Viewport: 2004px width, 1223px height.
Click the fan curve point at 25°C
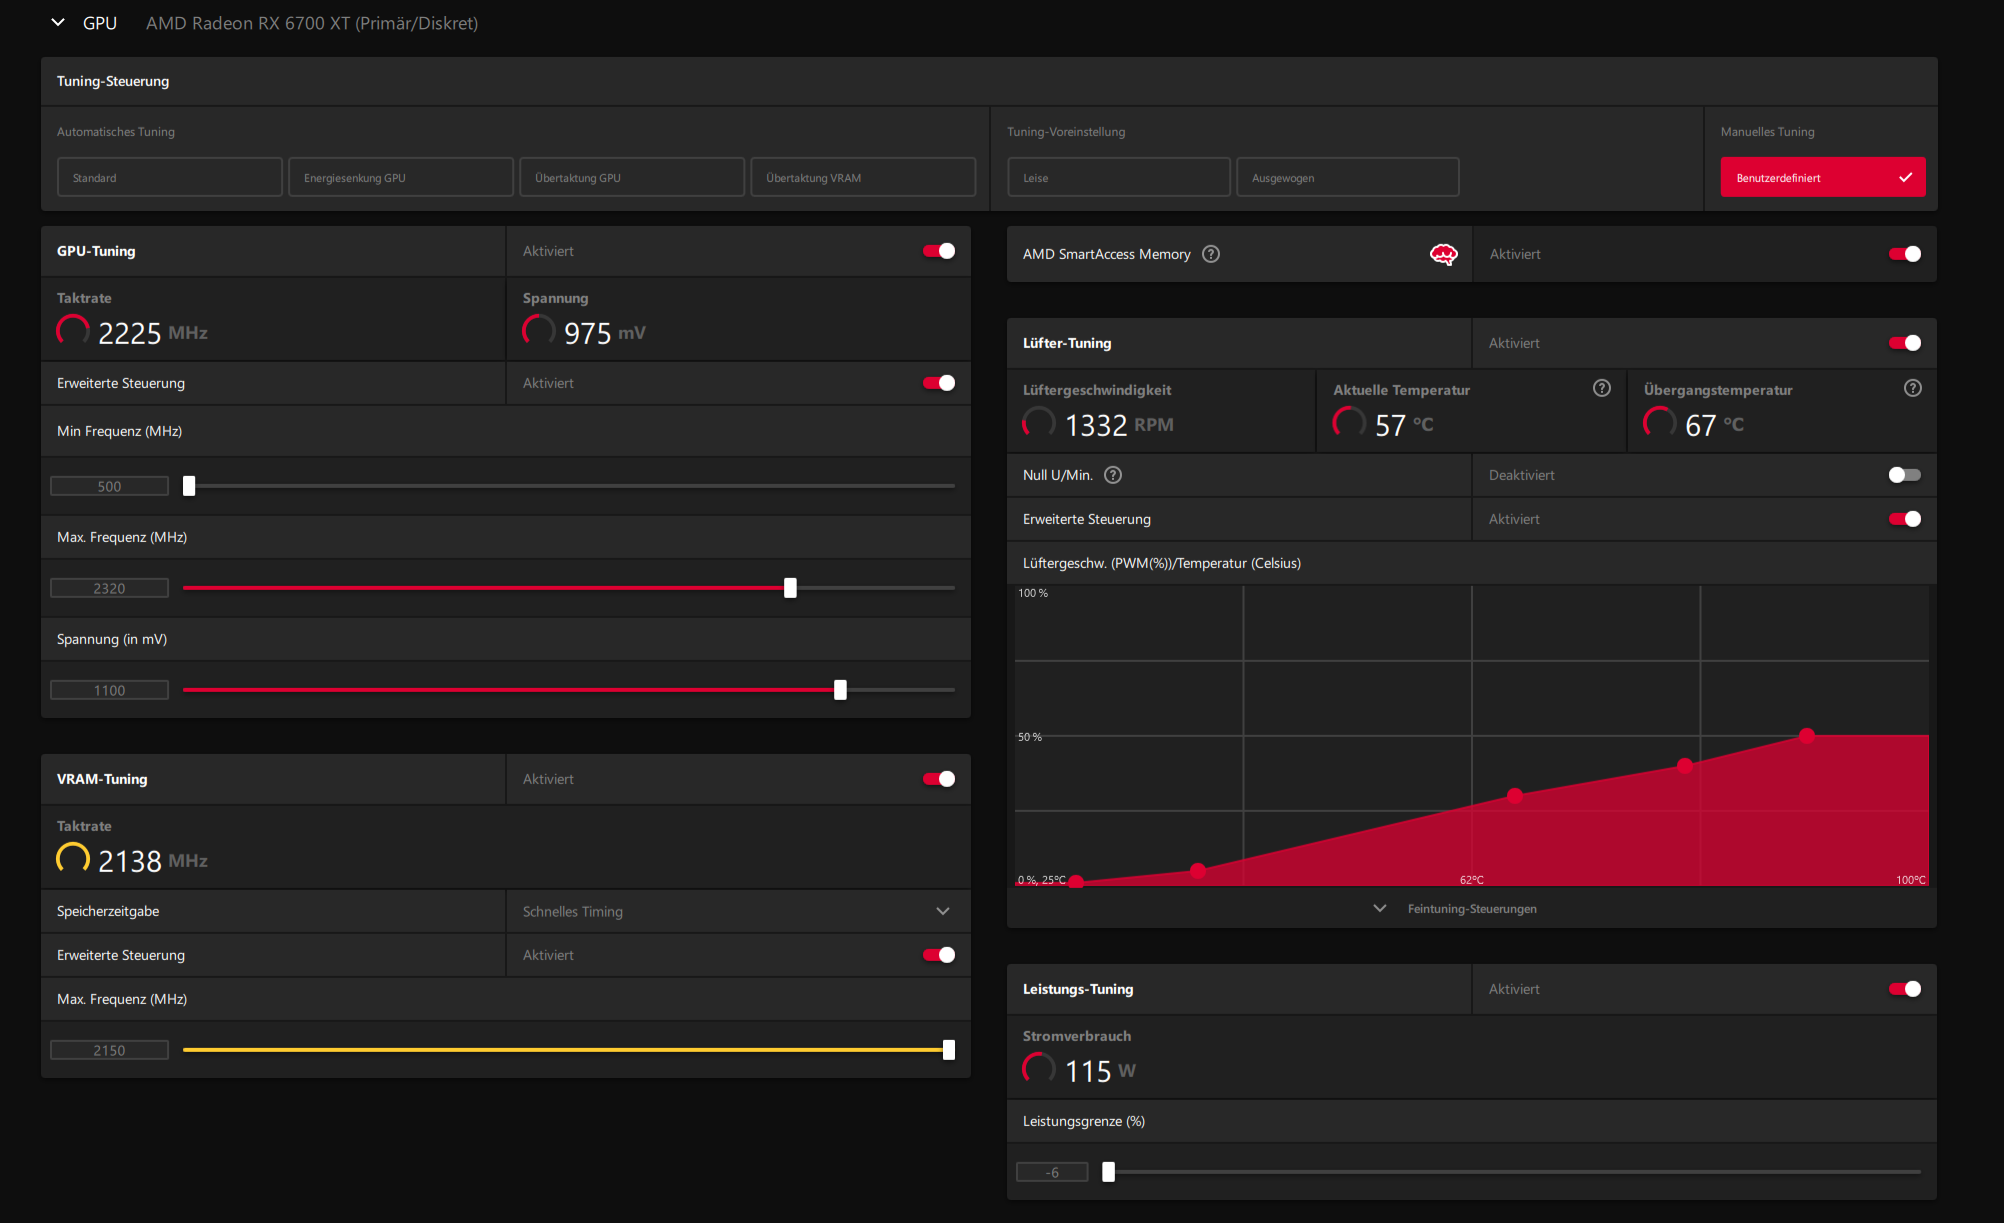[1076, 882]
